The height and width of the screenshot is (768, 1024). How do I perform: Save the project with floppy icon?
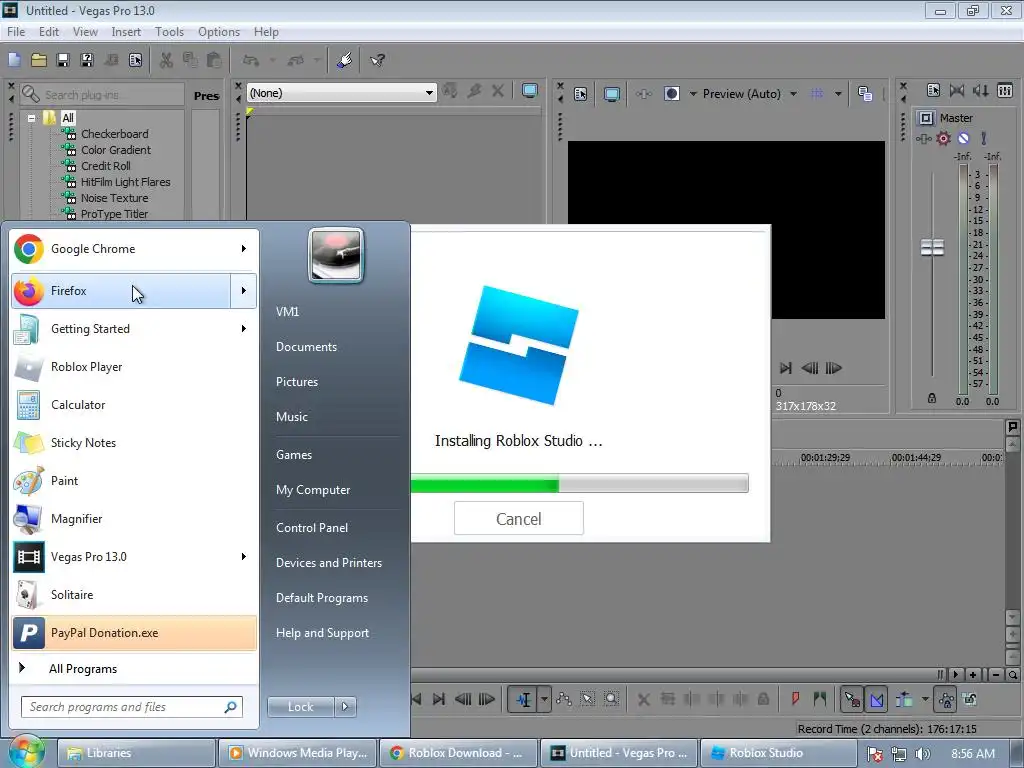coord(63,60)
